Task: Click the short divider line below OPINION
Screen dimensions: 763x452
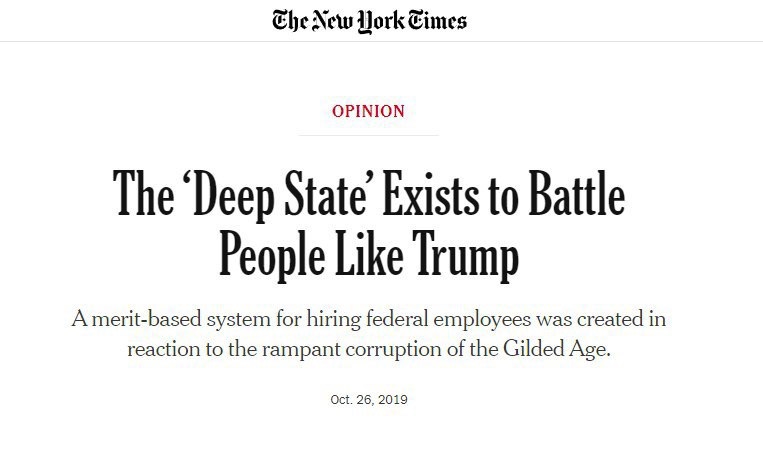Action: 369,135
